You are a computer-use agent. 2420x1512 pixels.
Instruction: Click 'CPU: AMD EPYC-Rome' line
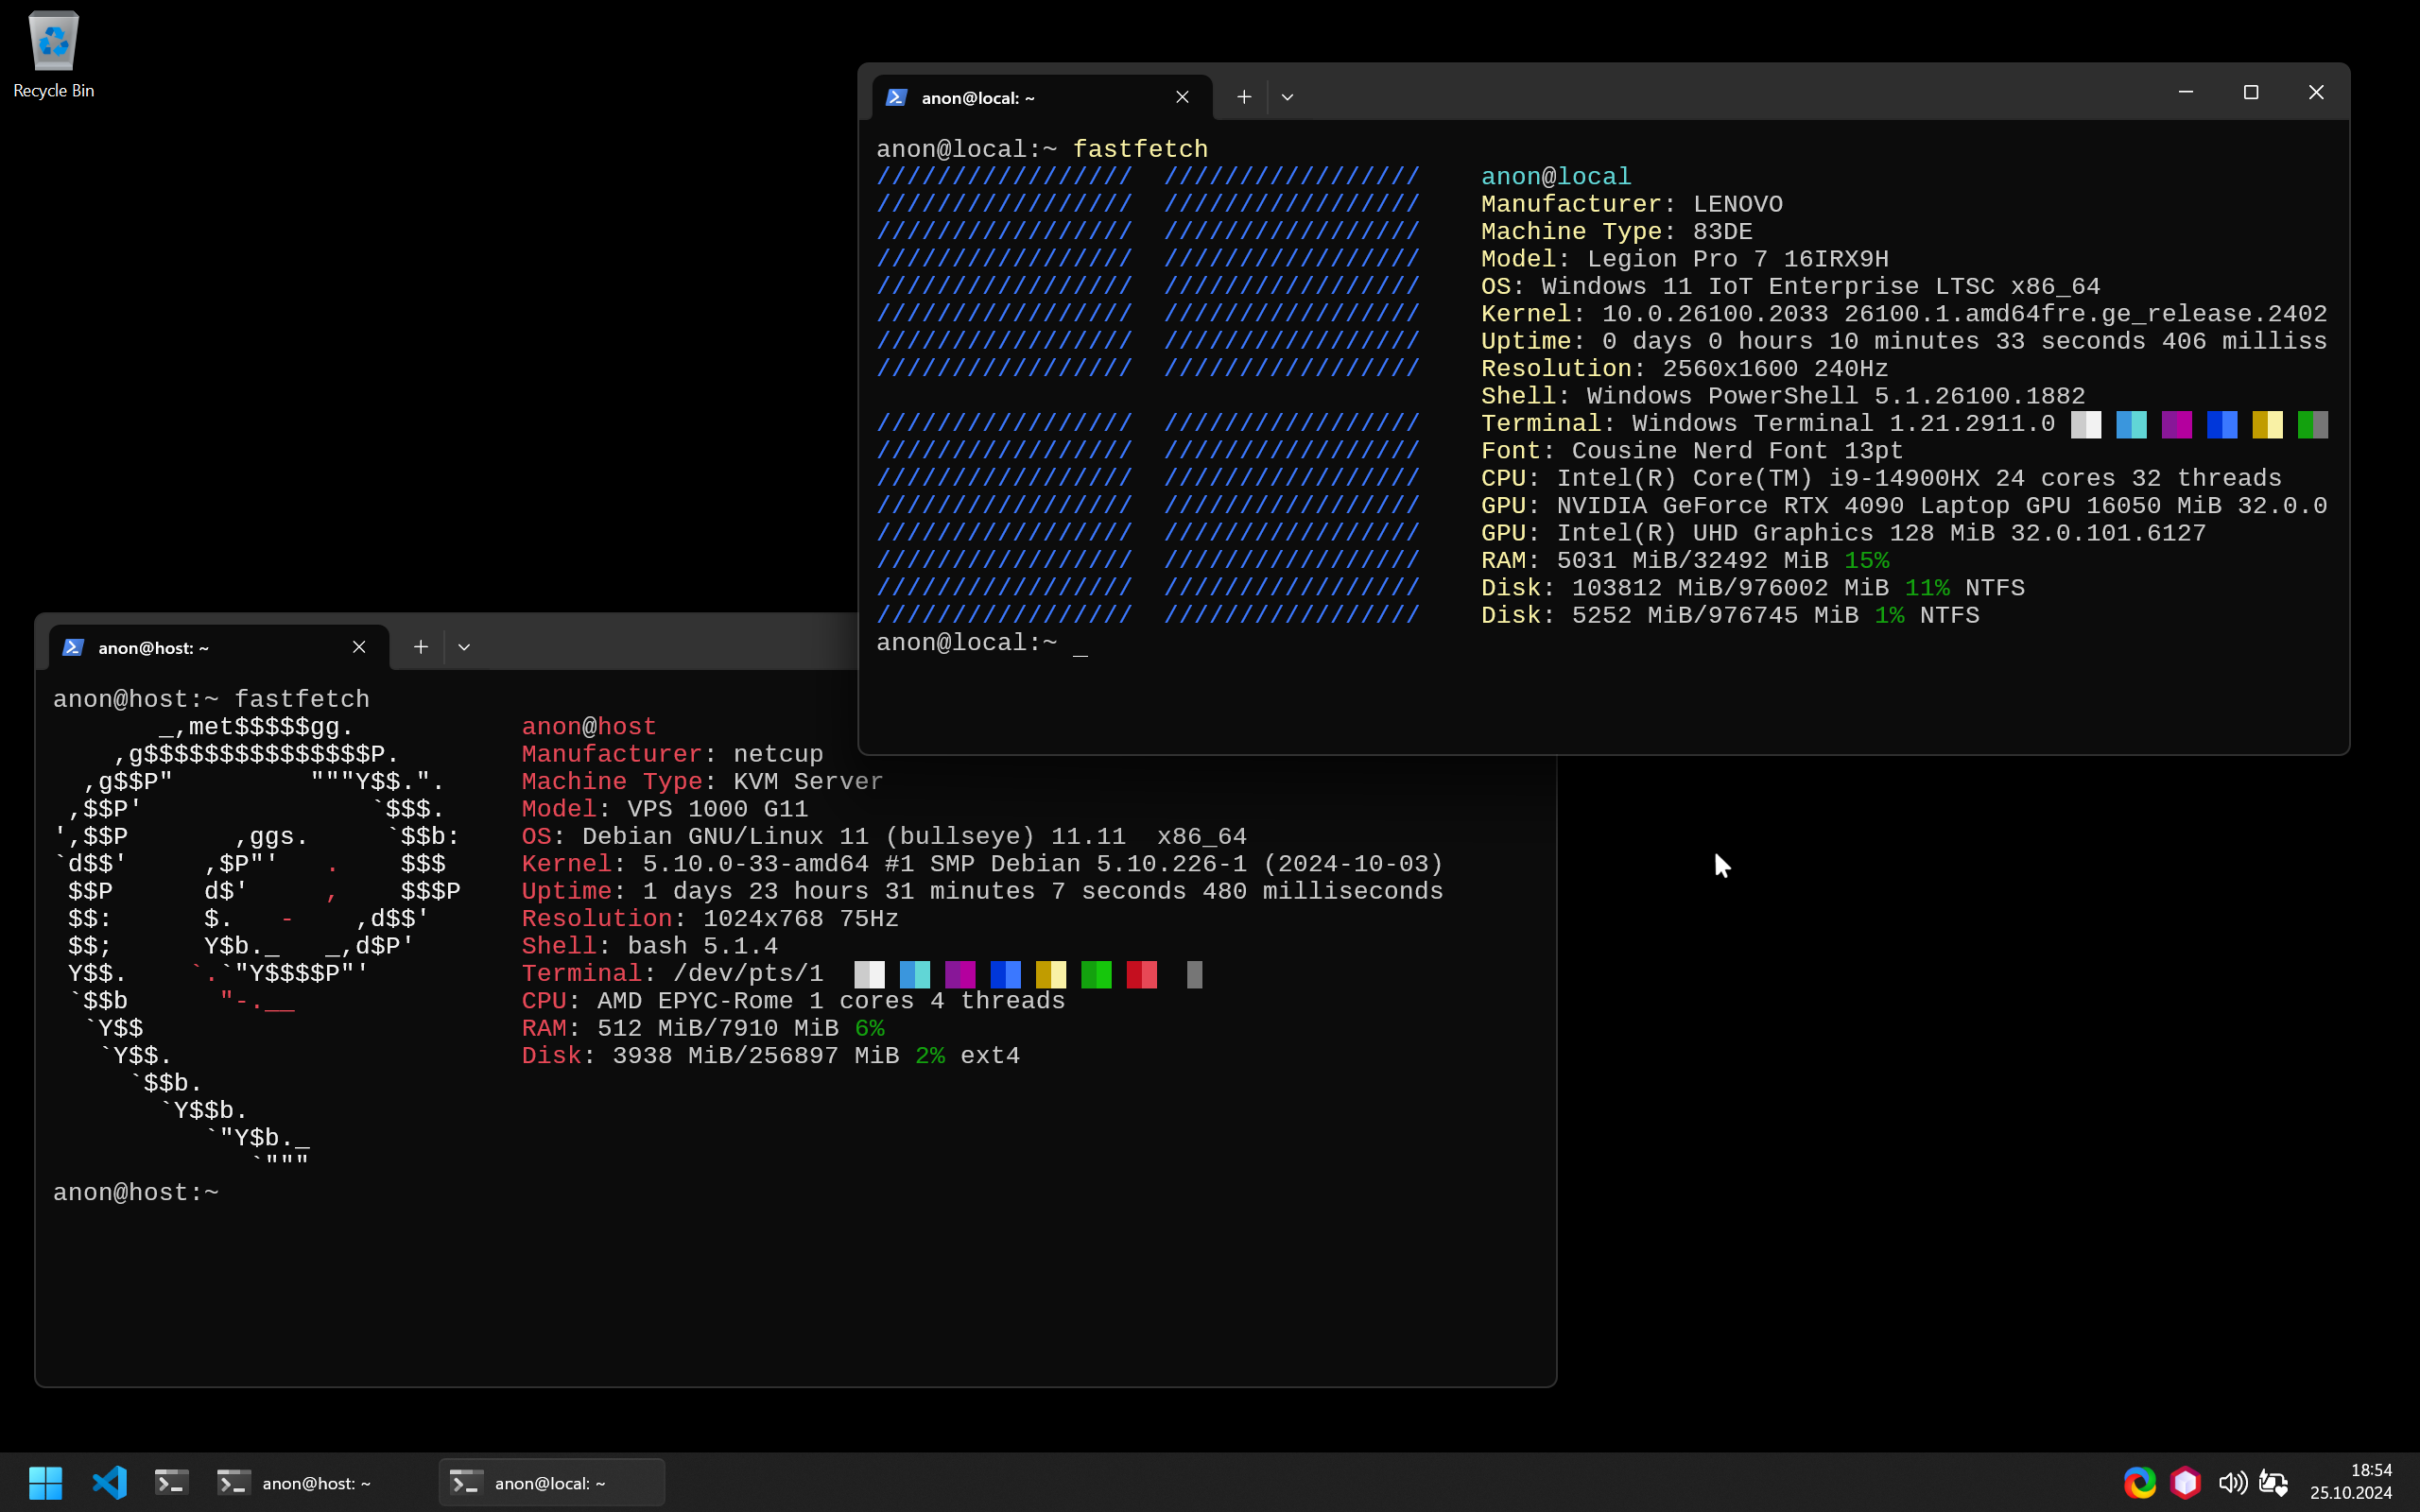tap(793, 1001)
